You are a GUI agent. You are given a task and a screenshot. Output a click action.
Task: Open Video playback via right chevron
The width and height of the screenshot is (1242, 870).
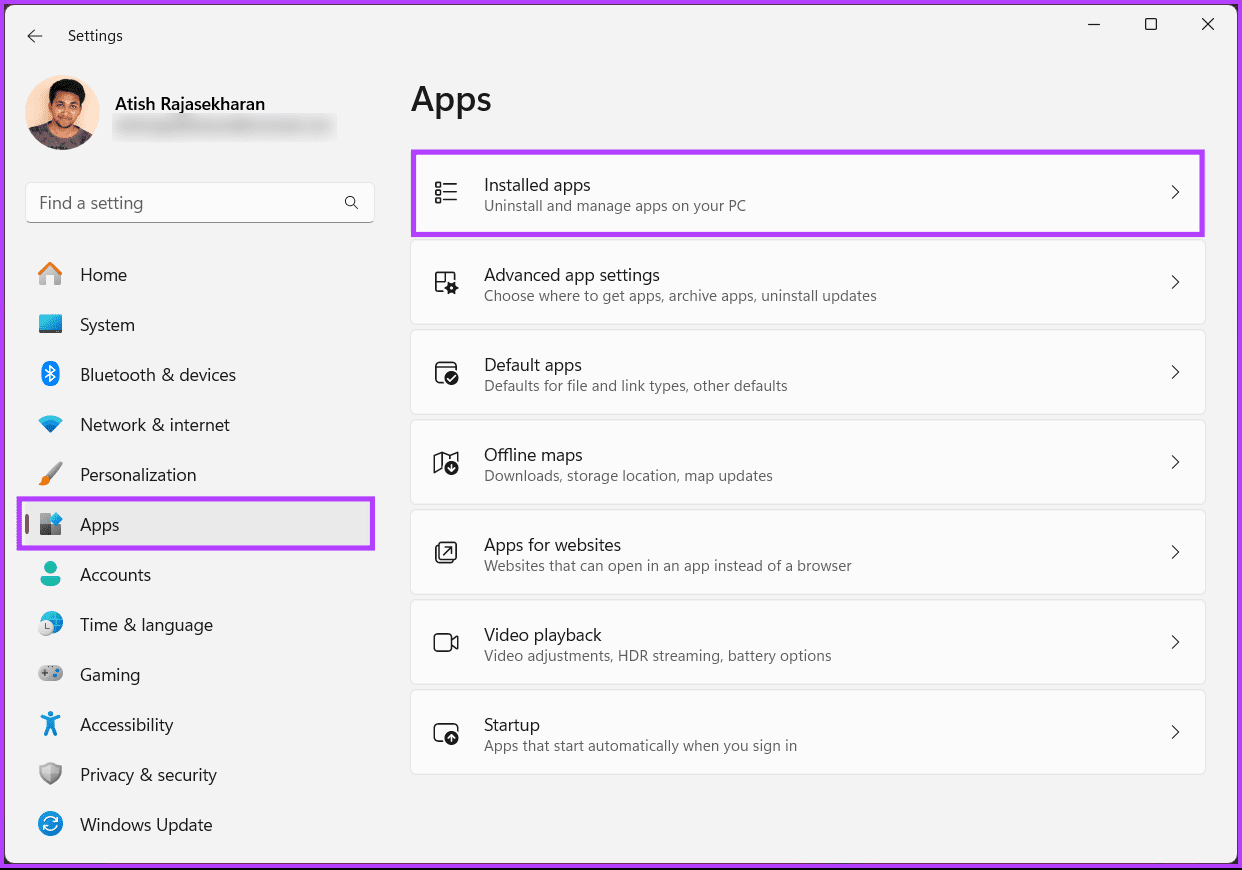click(x=1175, y=643)
